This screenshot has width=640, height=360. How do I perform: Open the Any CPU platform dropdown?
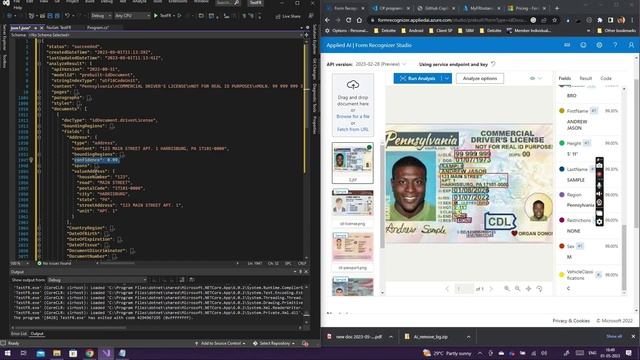coord(132,16)
